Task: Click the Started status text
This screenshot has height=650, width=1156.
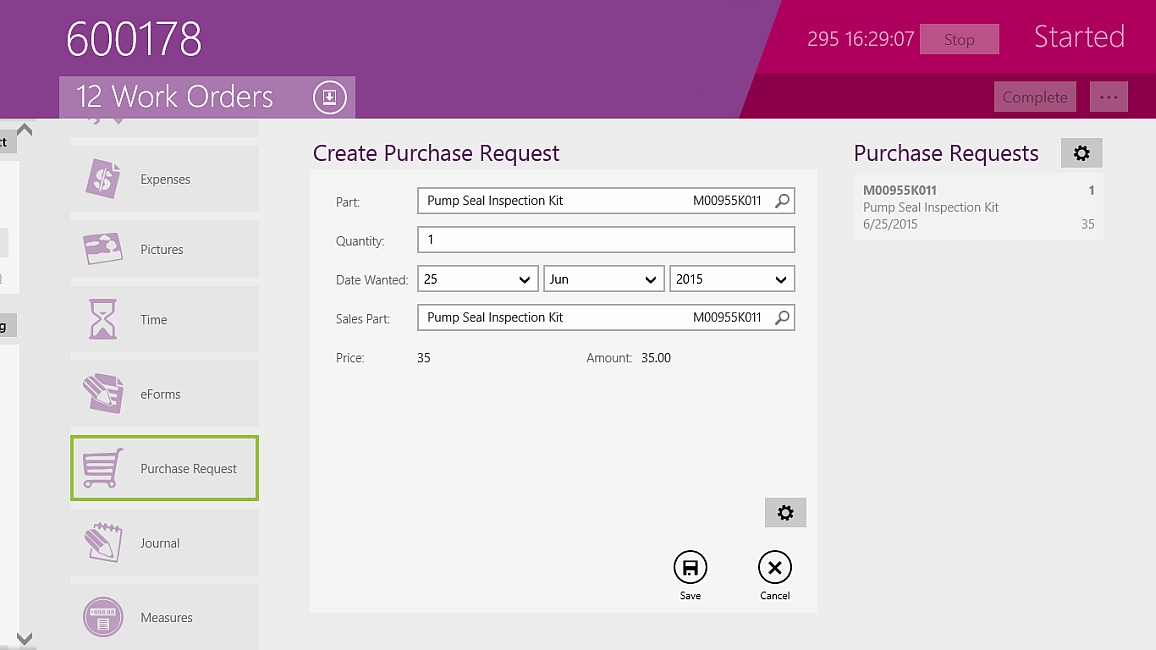Action: point(1079,37)
